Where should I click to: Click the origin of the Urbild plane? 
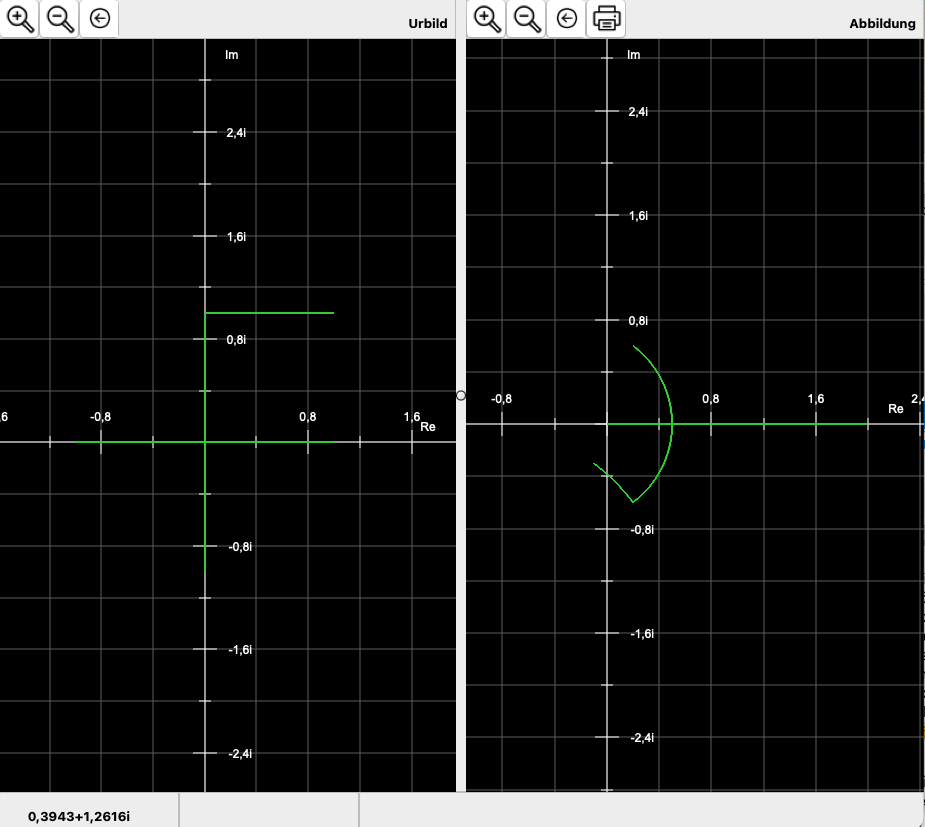pyautogui.click(x=205, y=441)
